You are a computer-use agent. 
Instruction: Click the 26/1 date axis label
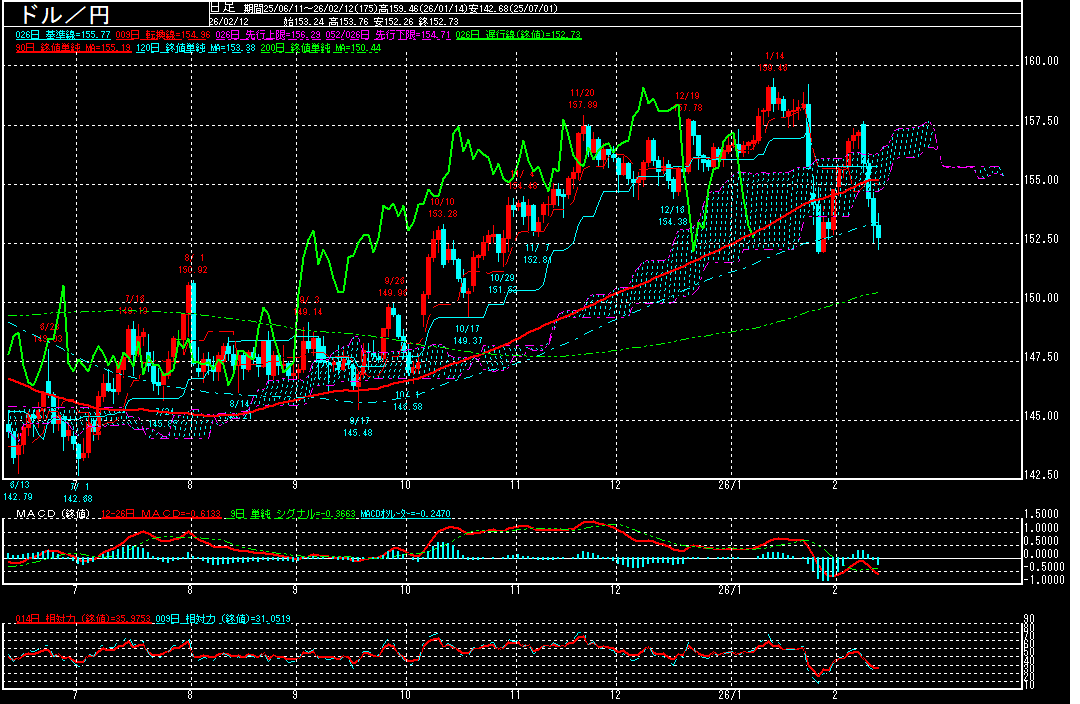coord(731,483)
